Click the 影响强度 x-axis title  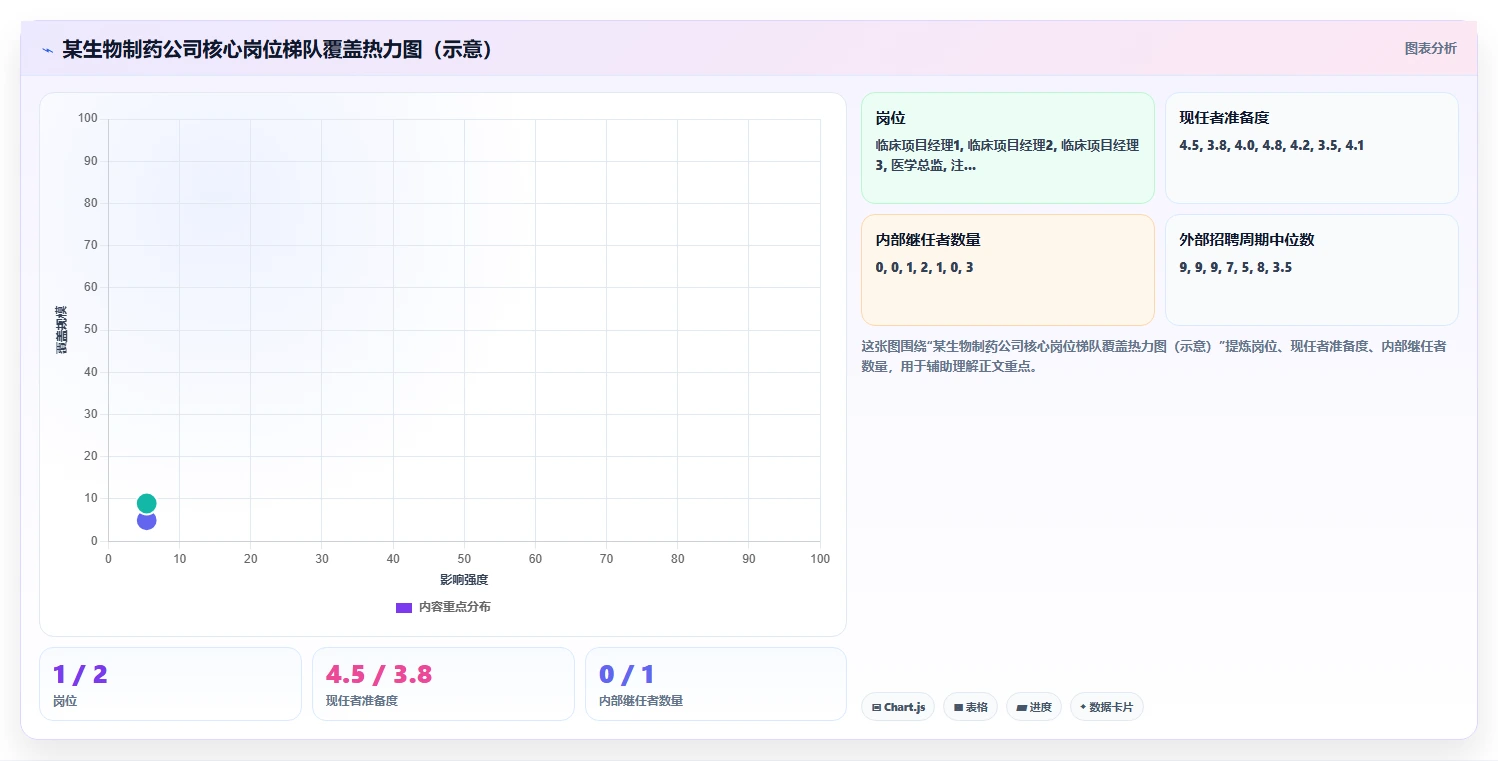464,580
